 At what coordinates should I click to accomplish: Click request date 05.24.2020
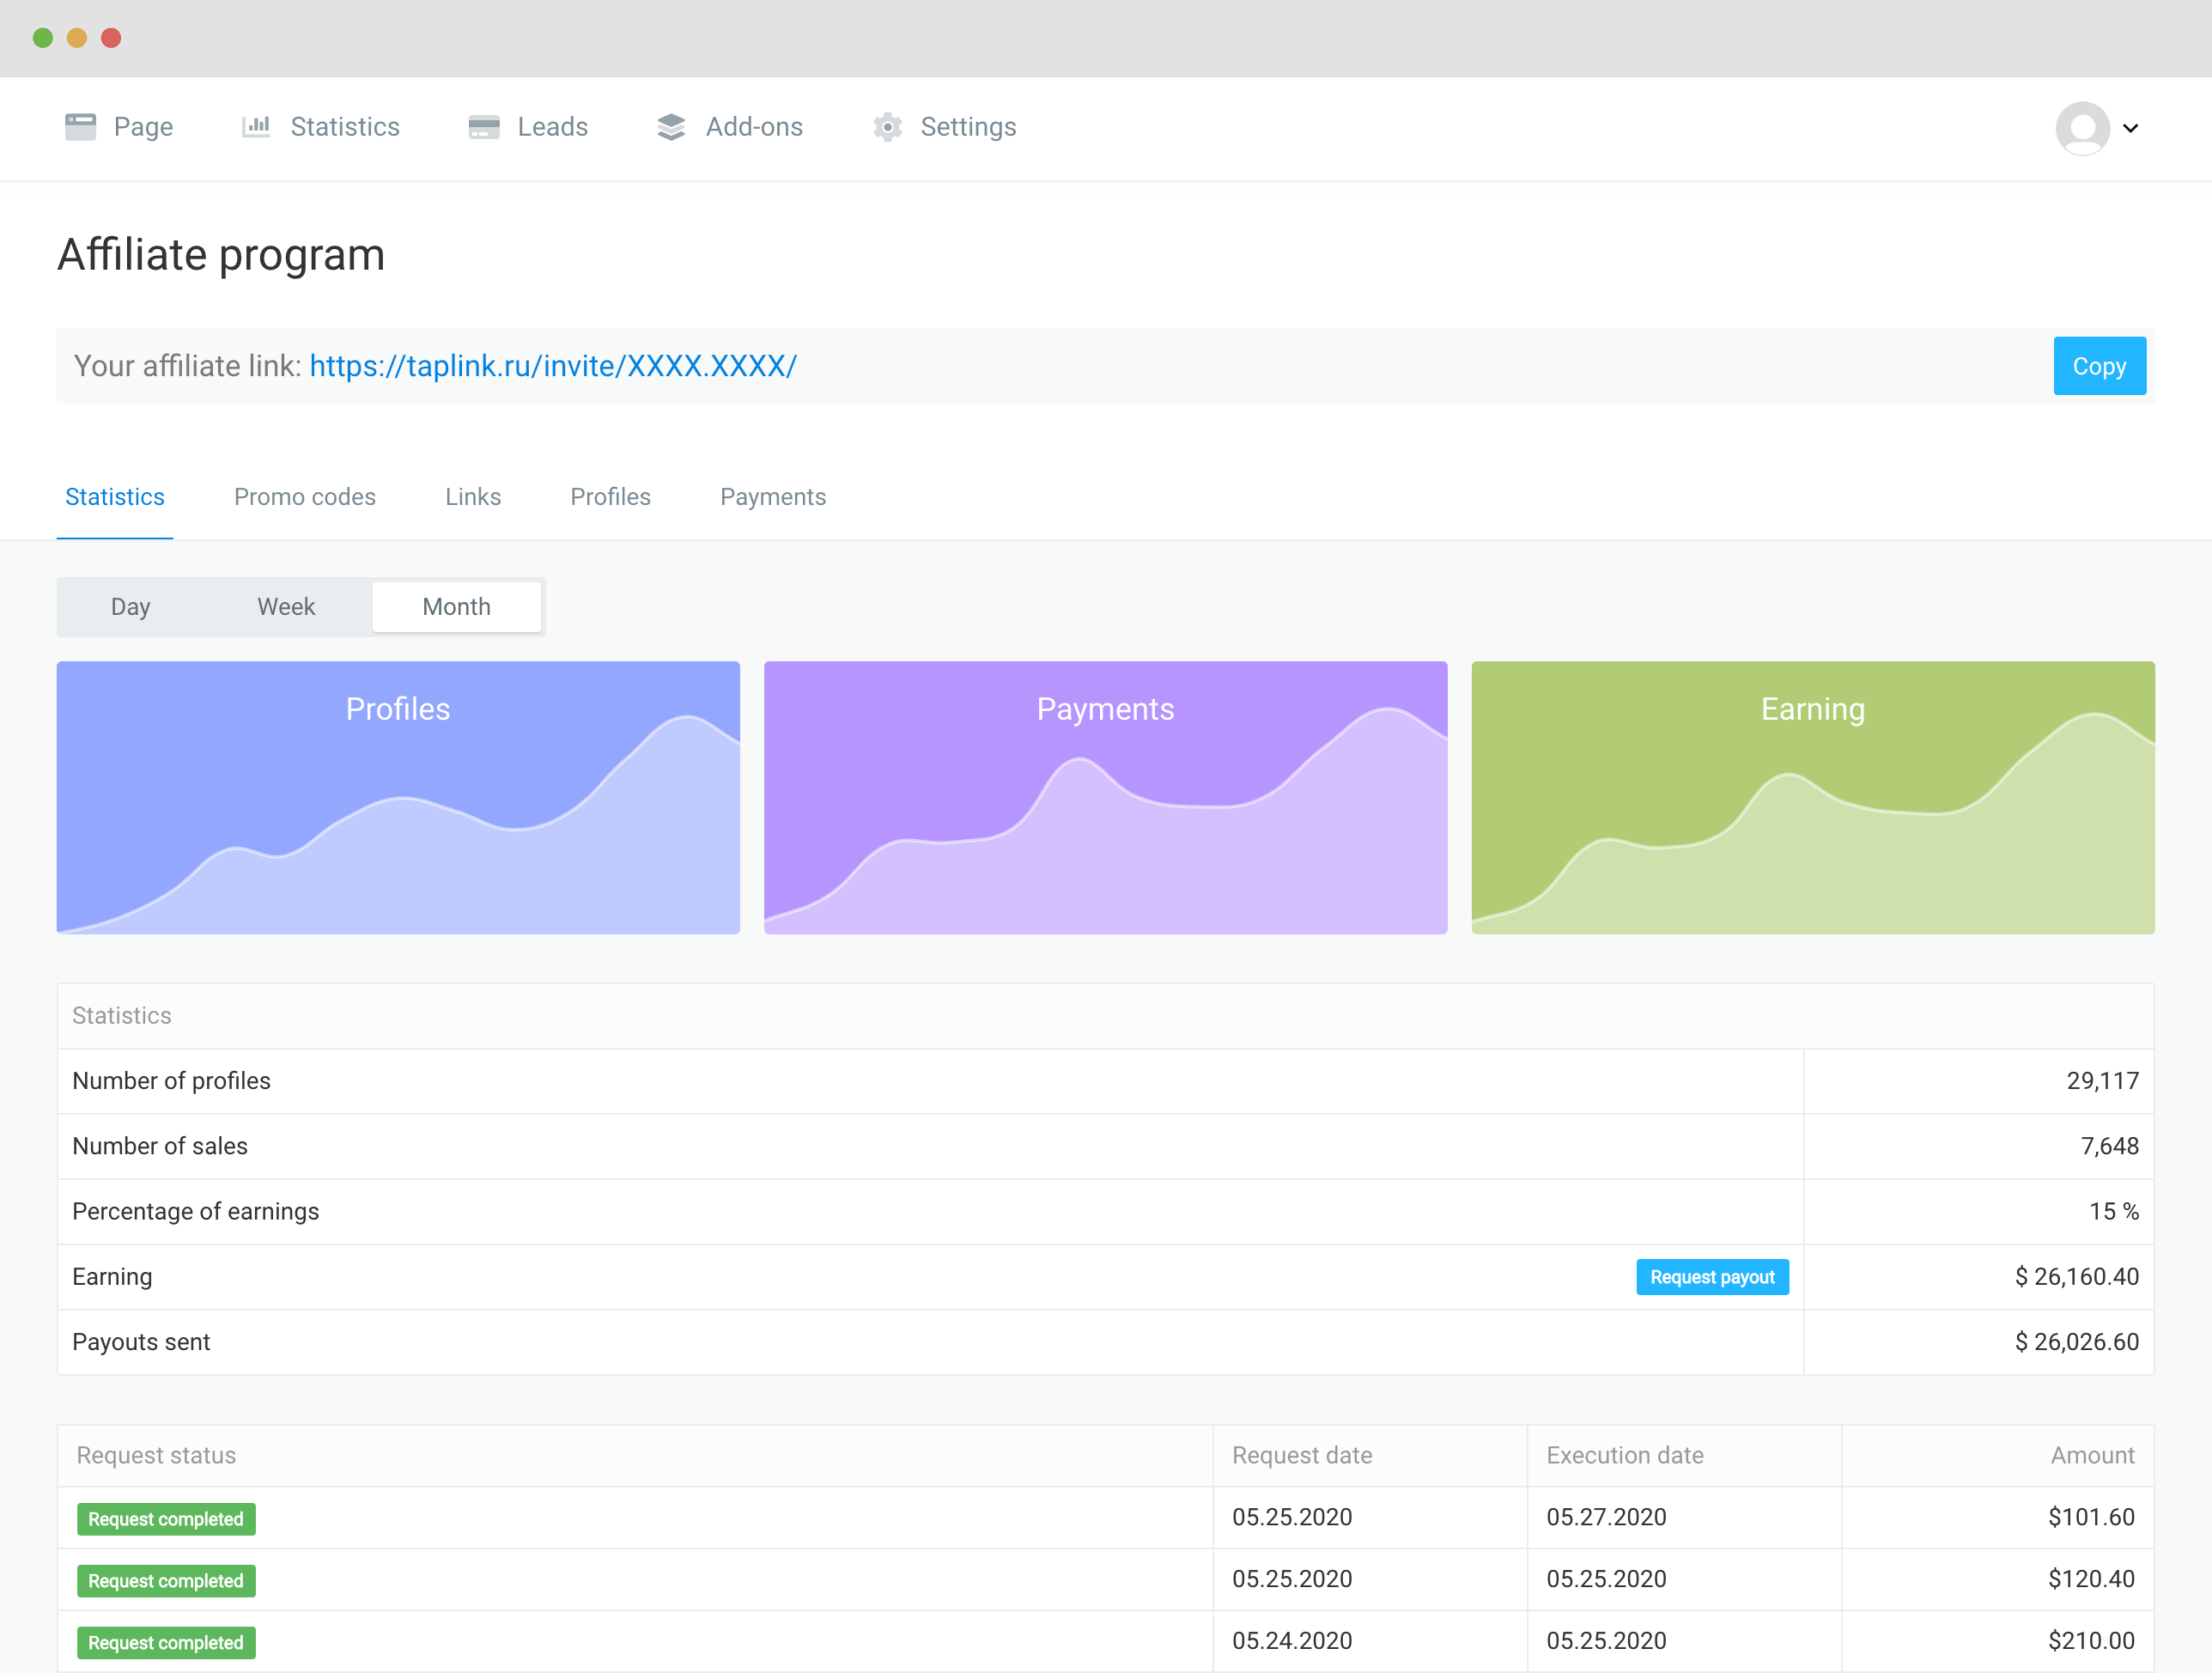click(1292, 1641)
